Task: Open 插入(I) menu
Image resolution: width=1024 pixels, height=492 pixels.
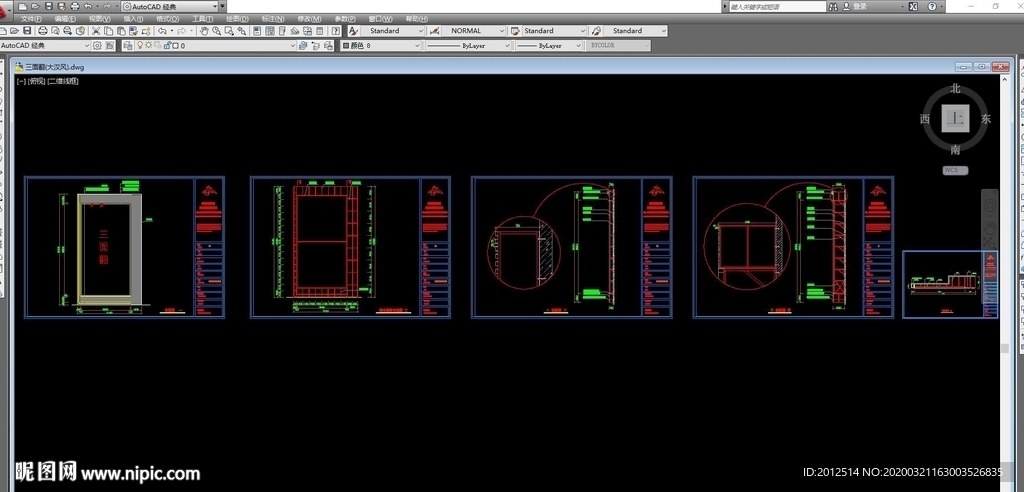Action: click(x=133, y=19)
